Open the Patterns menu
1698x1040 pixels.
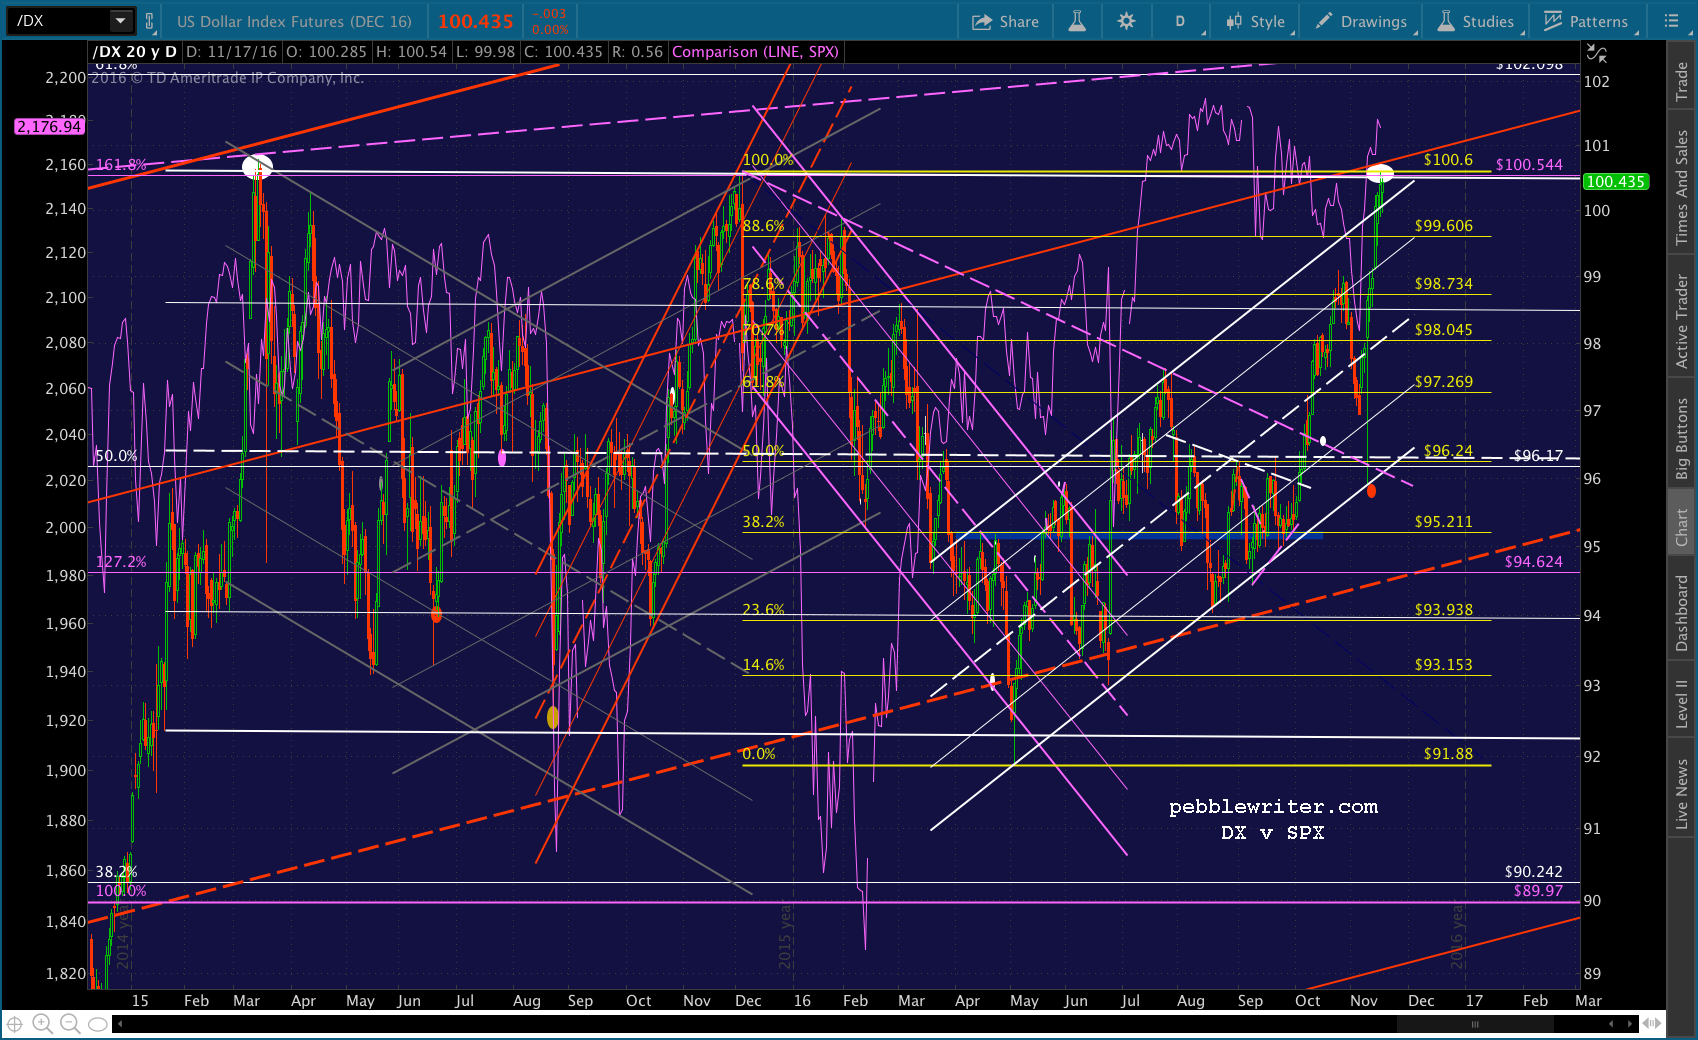1586,21
